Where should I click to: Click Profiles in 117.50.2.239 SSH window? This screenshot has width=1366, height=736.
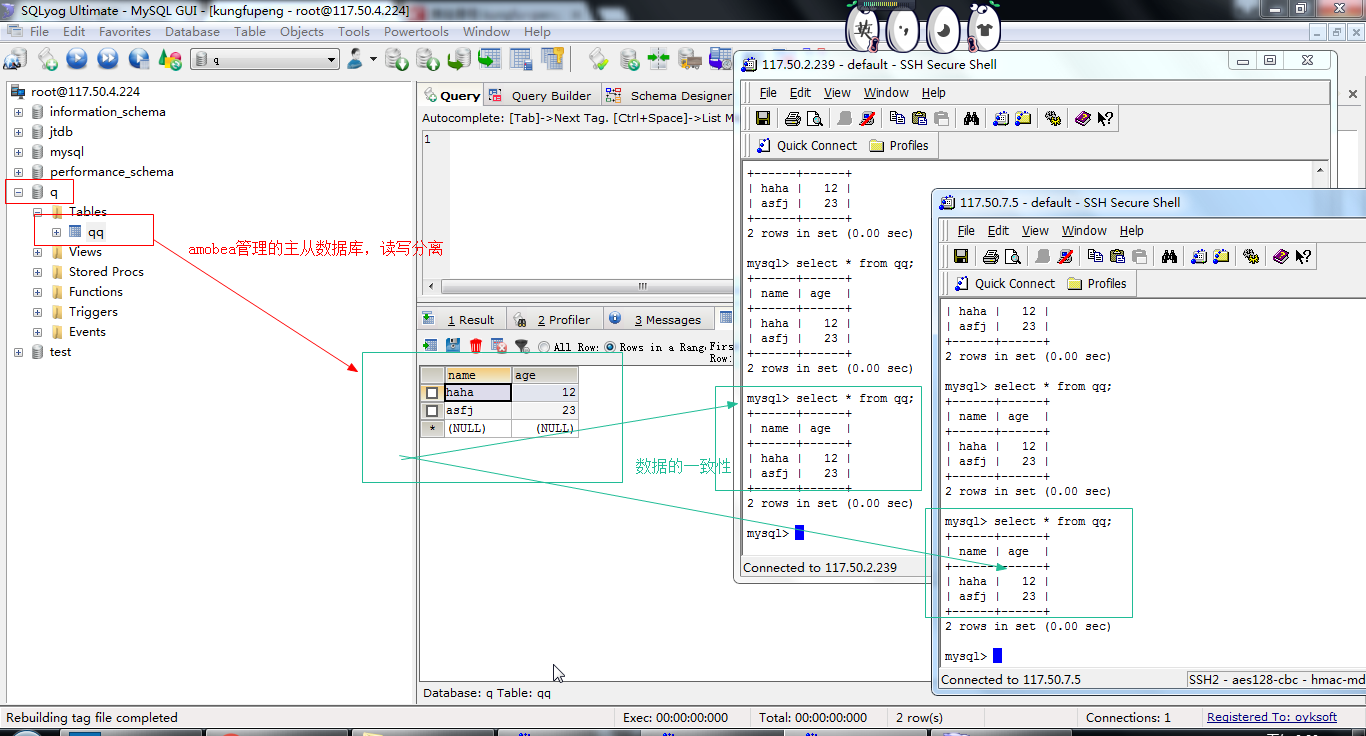899,146
